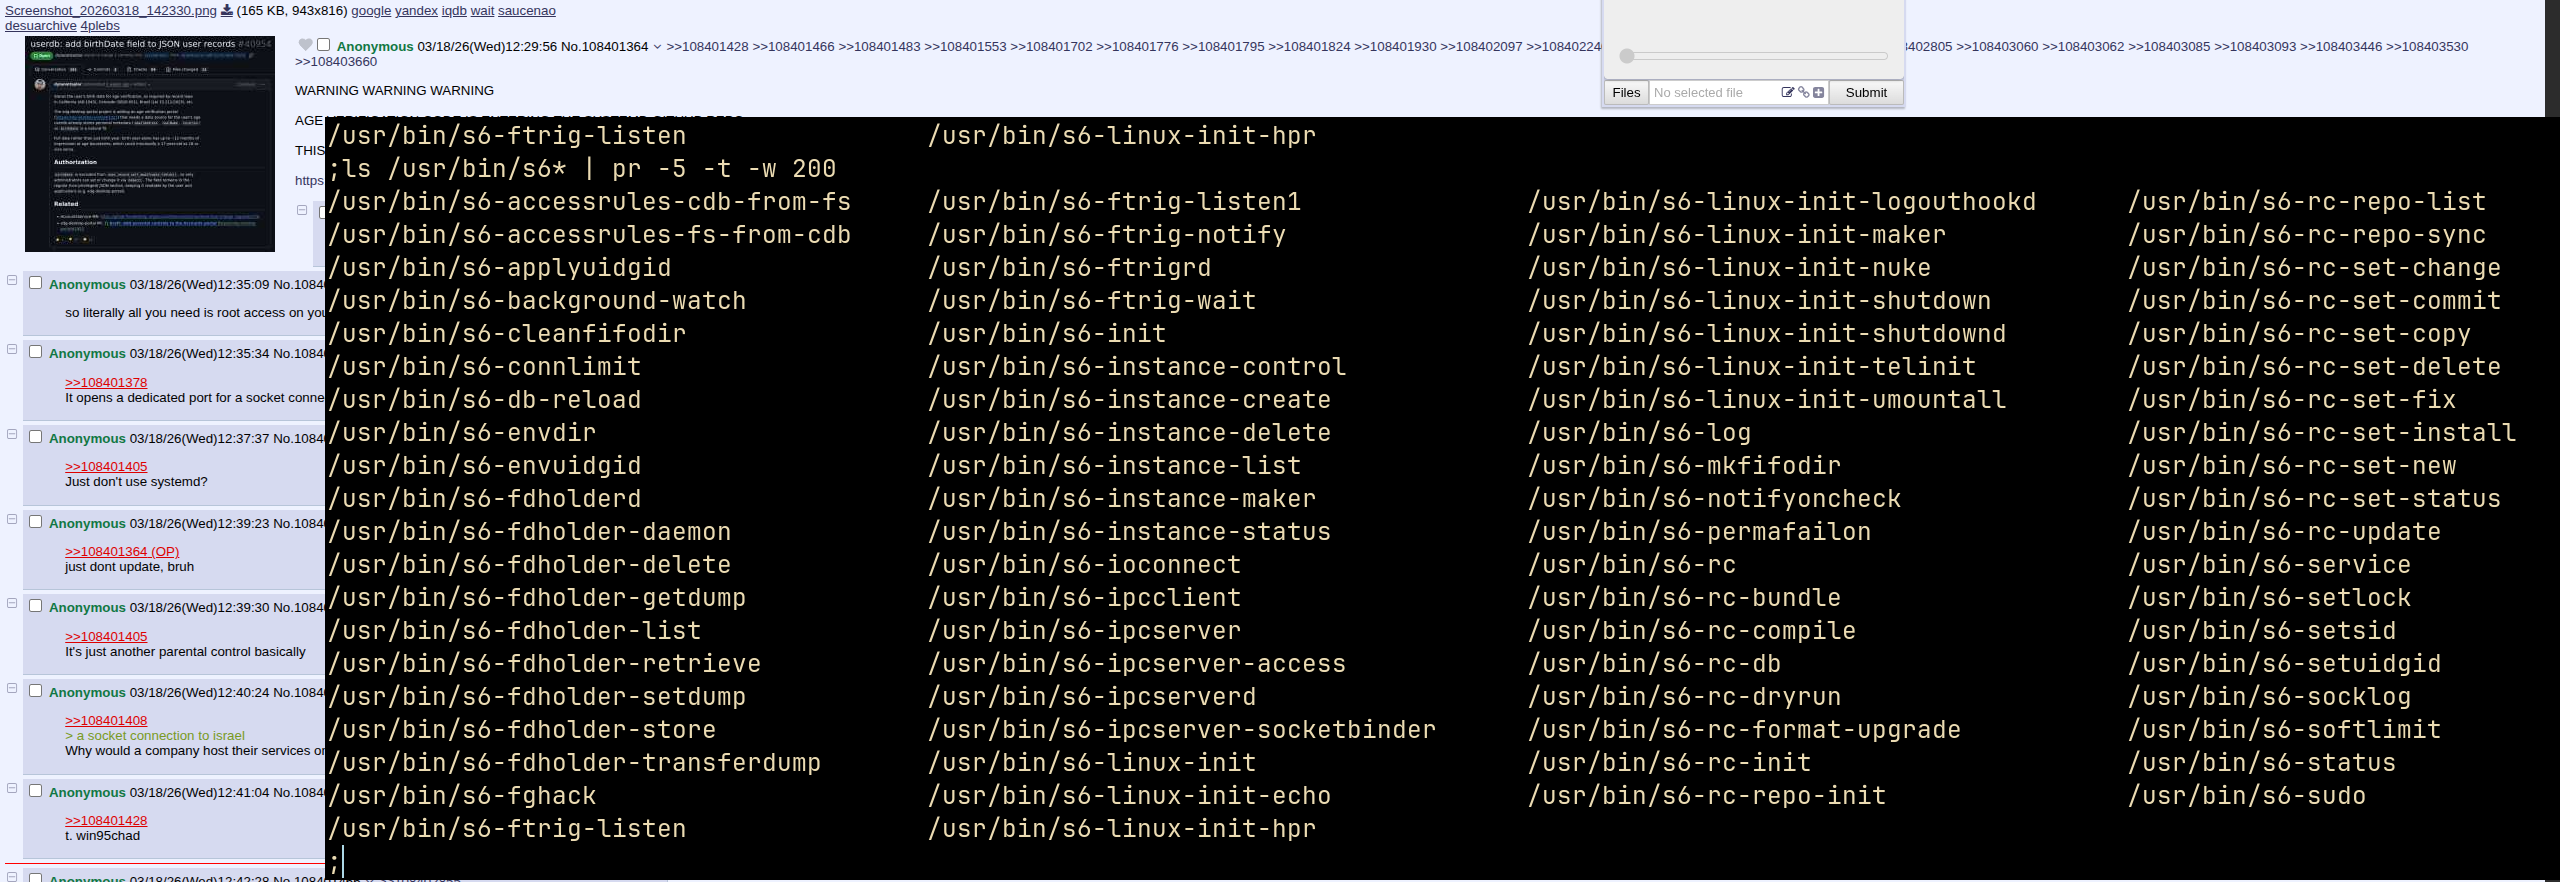Tick the checkbox on the 12:35:09 post
Screen dimensions: 2560x882
tap(36, 283)
